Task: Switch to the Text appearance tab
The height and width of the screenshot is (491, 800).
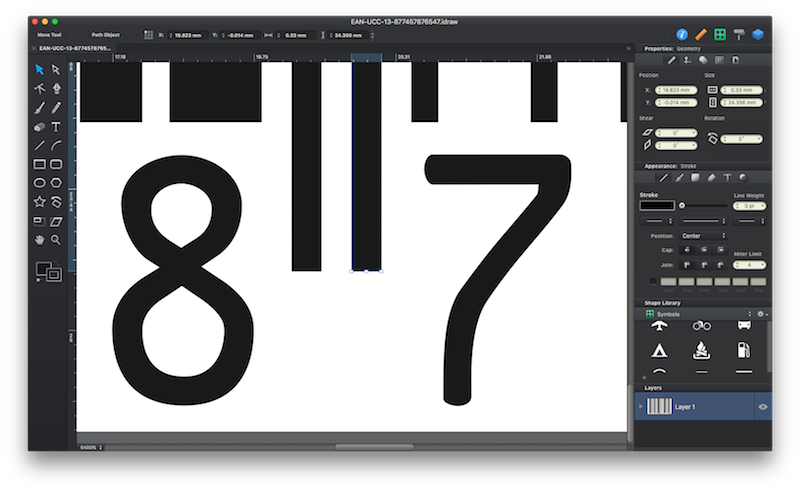Action: (x=727, y=177)
